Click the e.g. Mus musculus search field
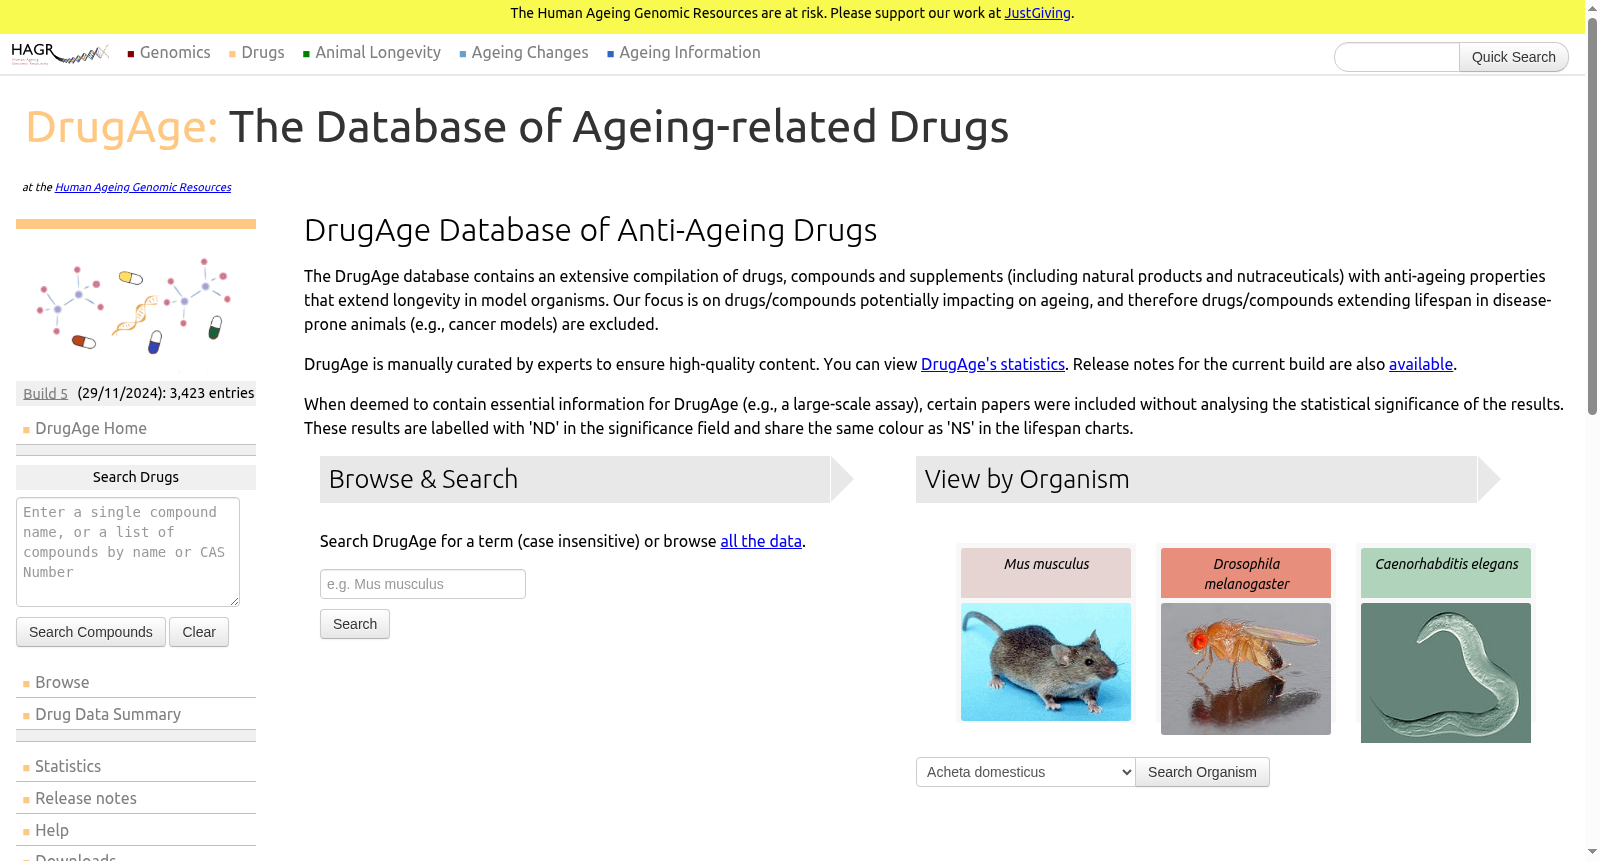1600x861 pixels. click(423, 584)
